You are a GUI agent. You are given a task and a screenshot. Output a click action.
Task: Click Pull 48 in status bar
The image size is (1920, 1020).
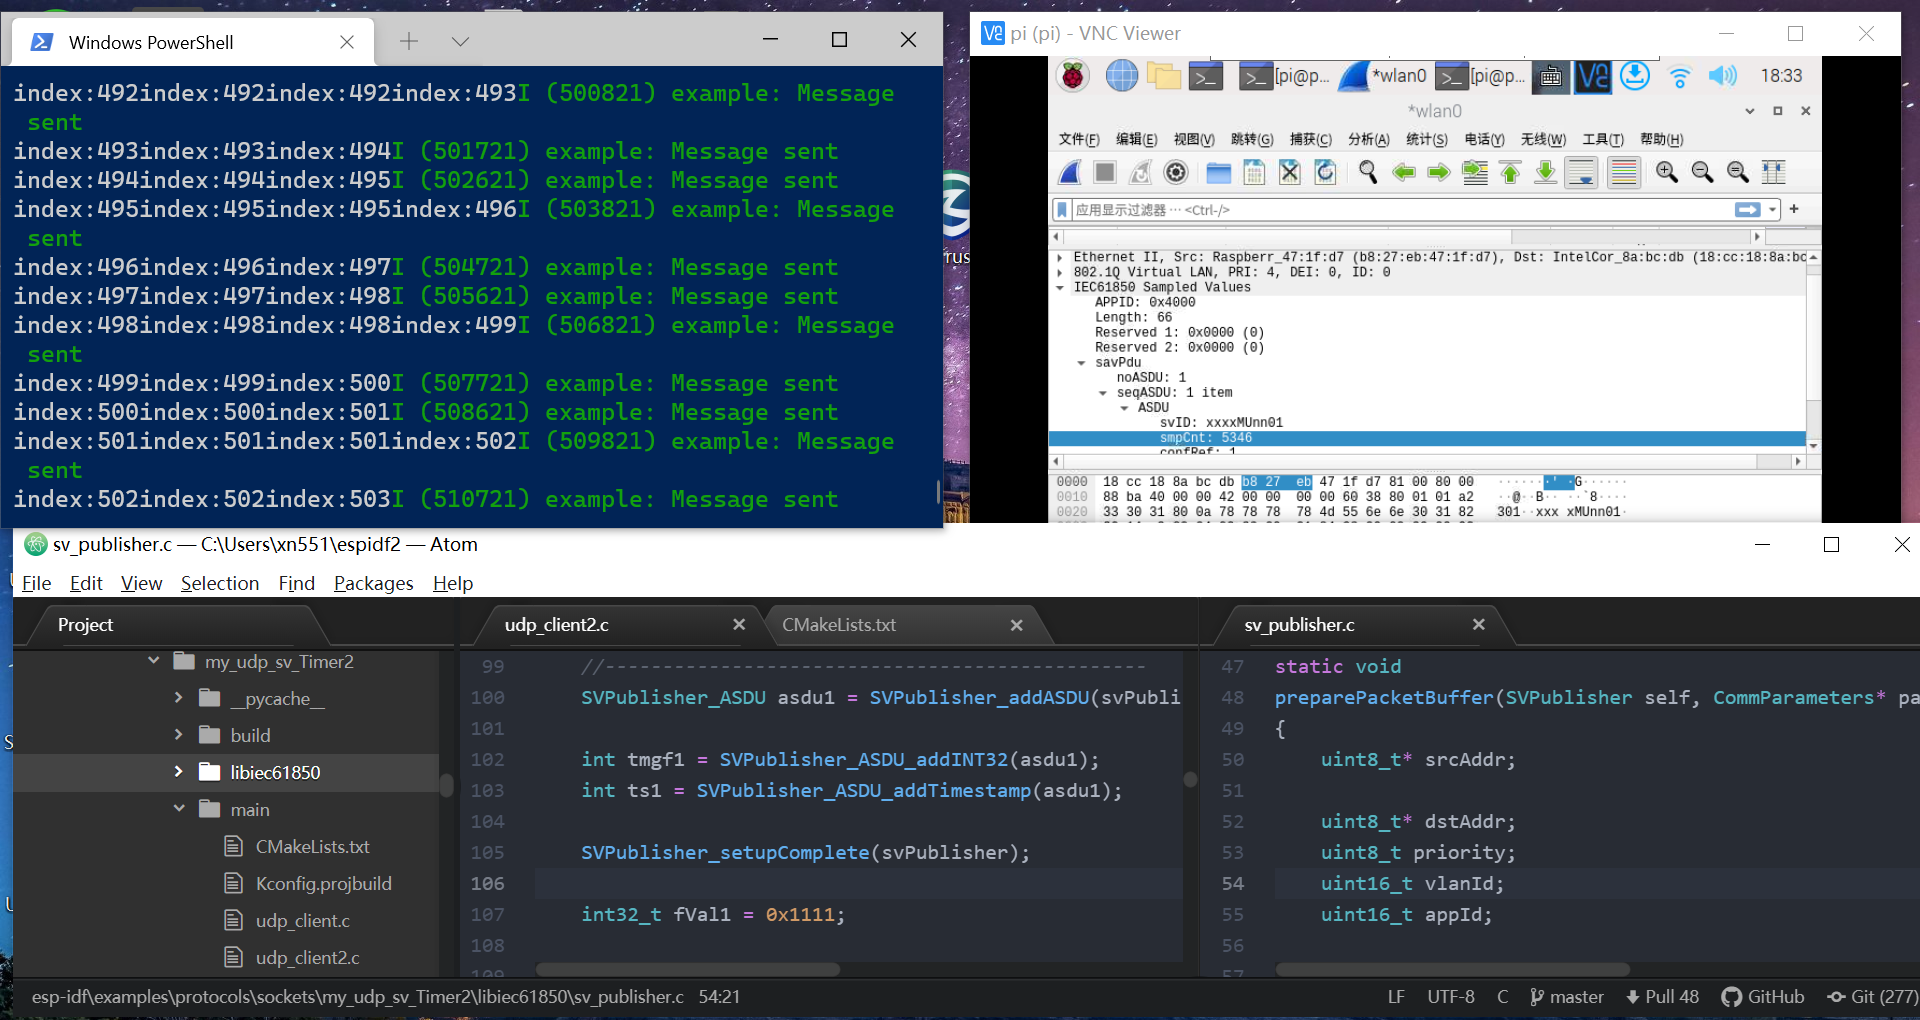pyautogui.click(x=1662, y=997)
